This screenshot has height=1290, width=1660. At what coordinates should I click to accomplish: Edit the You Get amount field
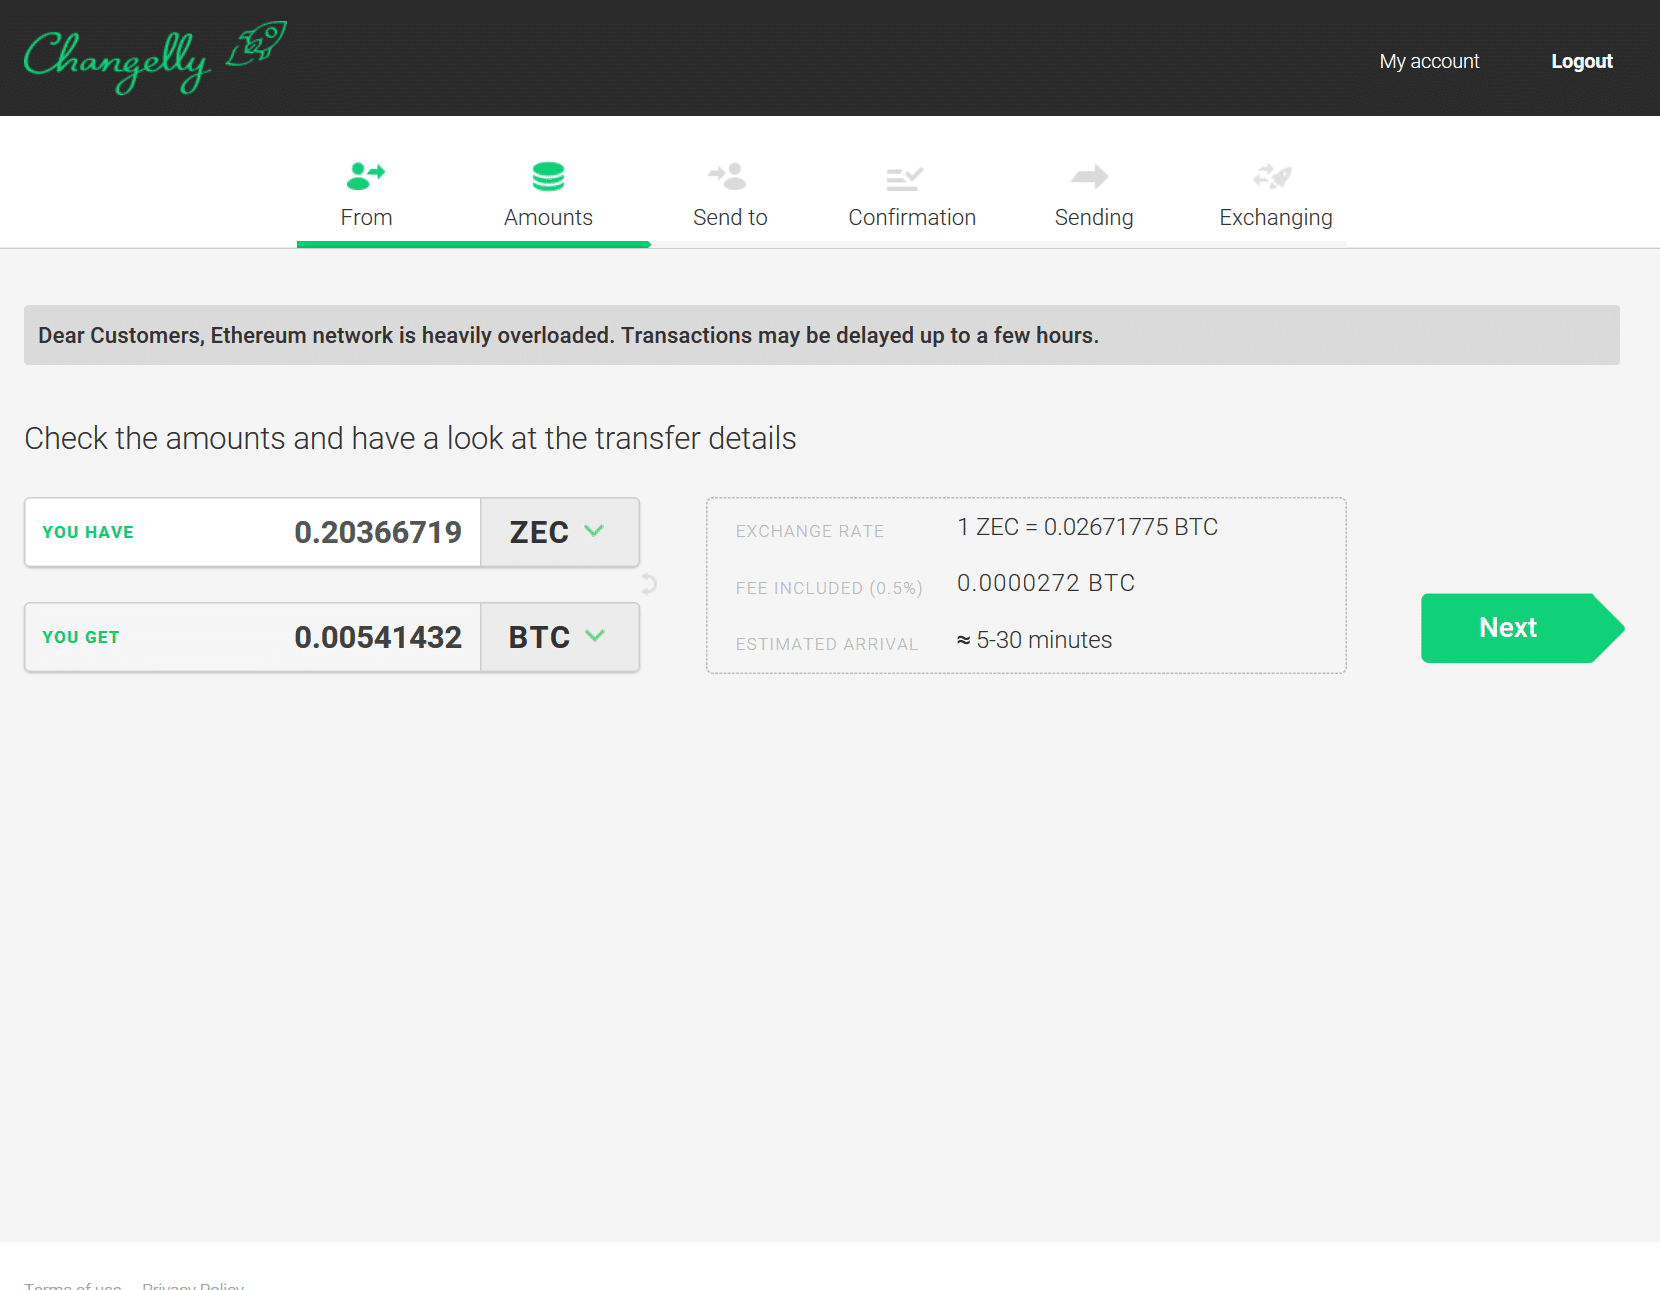[253, 637]
